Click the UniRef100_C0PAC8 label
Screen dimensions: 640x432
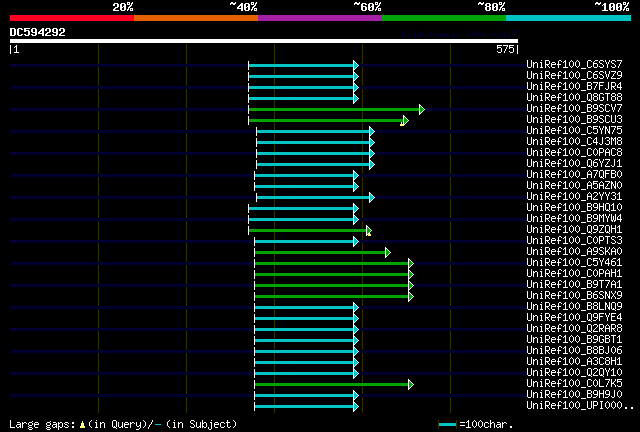pyautogui.click(x=574, y=153)
